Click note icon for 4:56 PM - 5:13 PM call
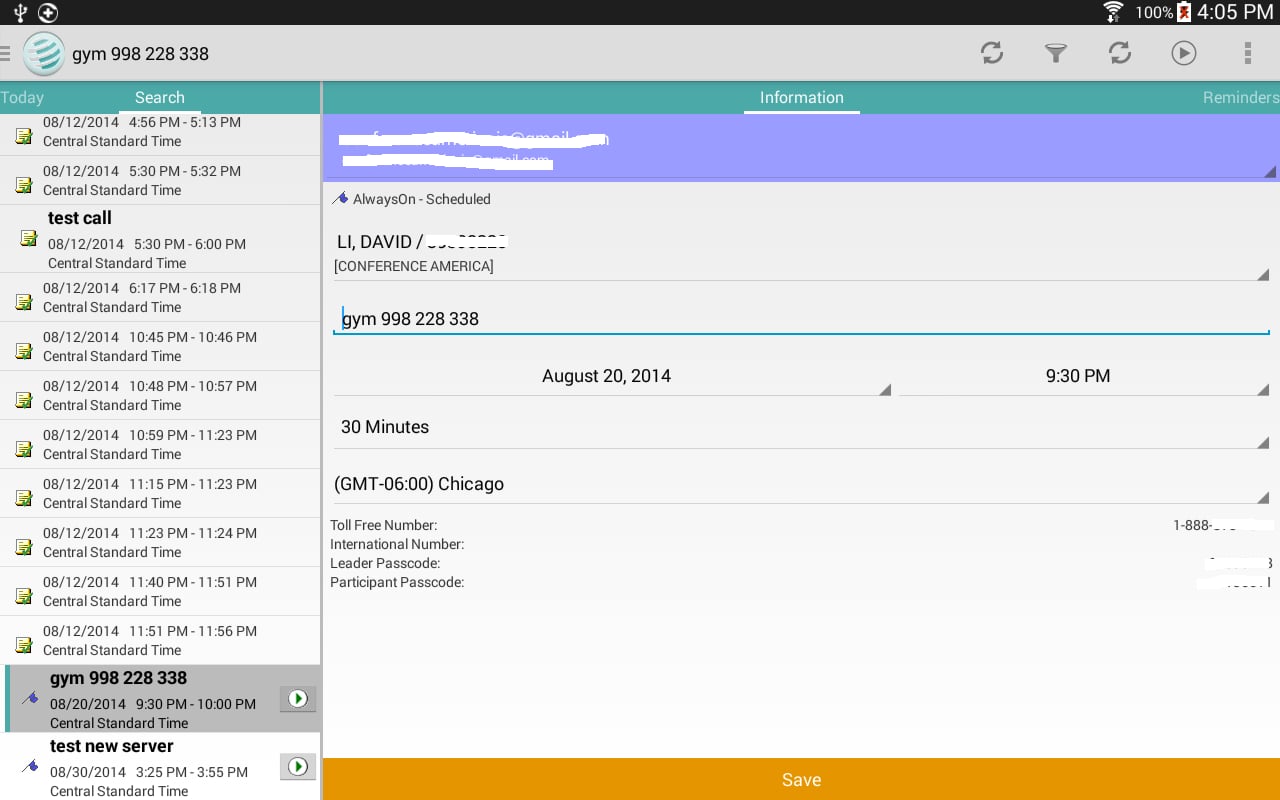The width and height of the screenshot is (1280, 800). (x=24, y=136)
